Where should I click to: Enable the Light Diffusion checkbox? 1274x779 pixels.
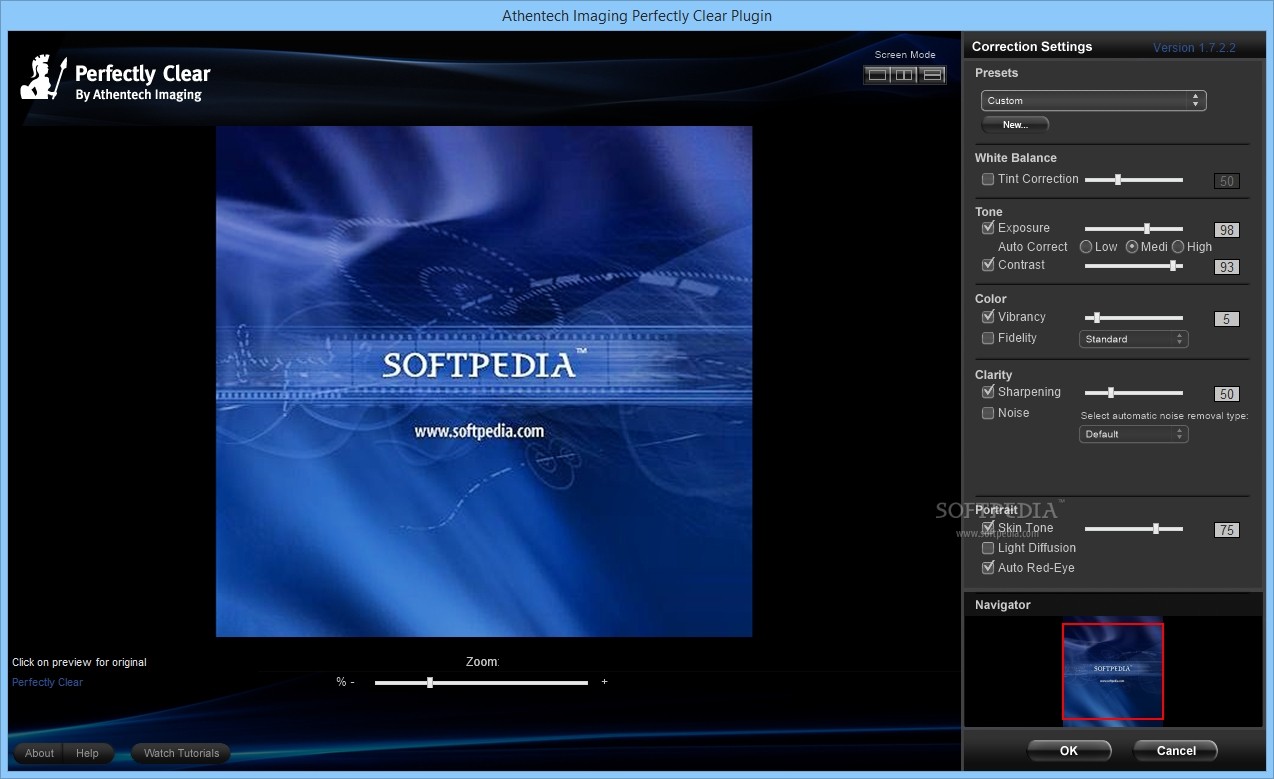[x=988, y=548]
